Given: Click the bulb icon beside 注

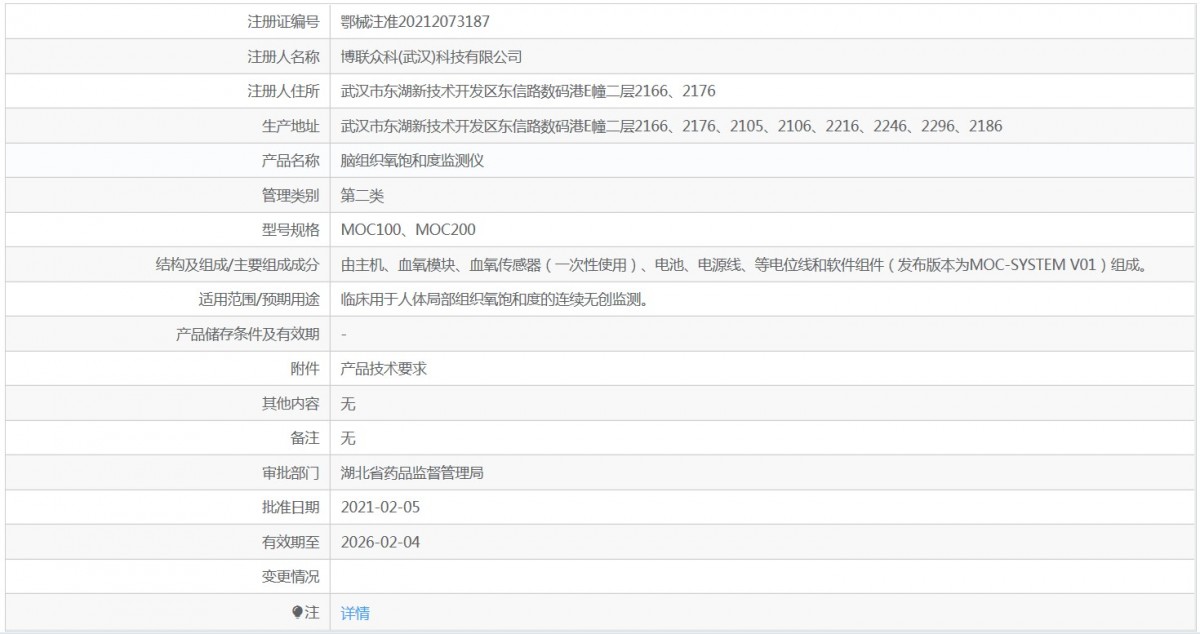Looking at the screenshot, I should point(297,613).
